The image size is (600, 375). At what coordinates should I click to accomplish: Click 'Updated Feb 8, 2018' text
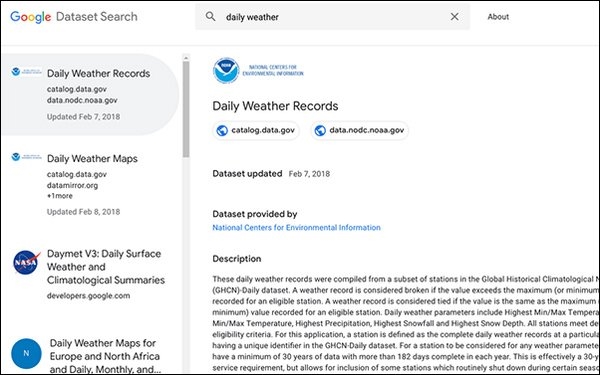(x=83, y=212)
